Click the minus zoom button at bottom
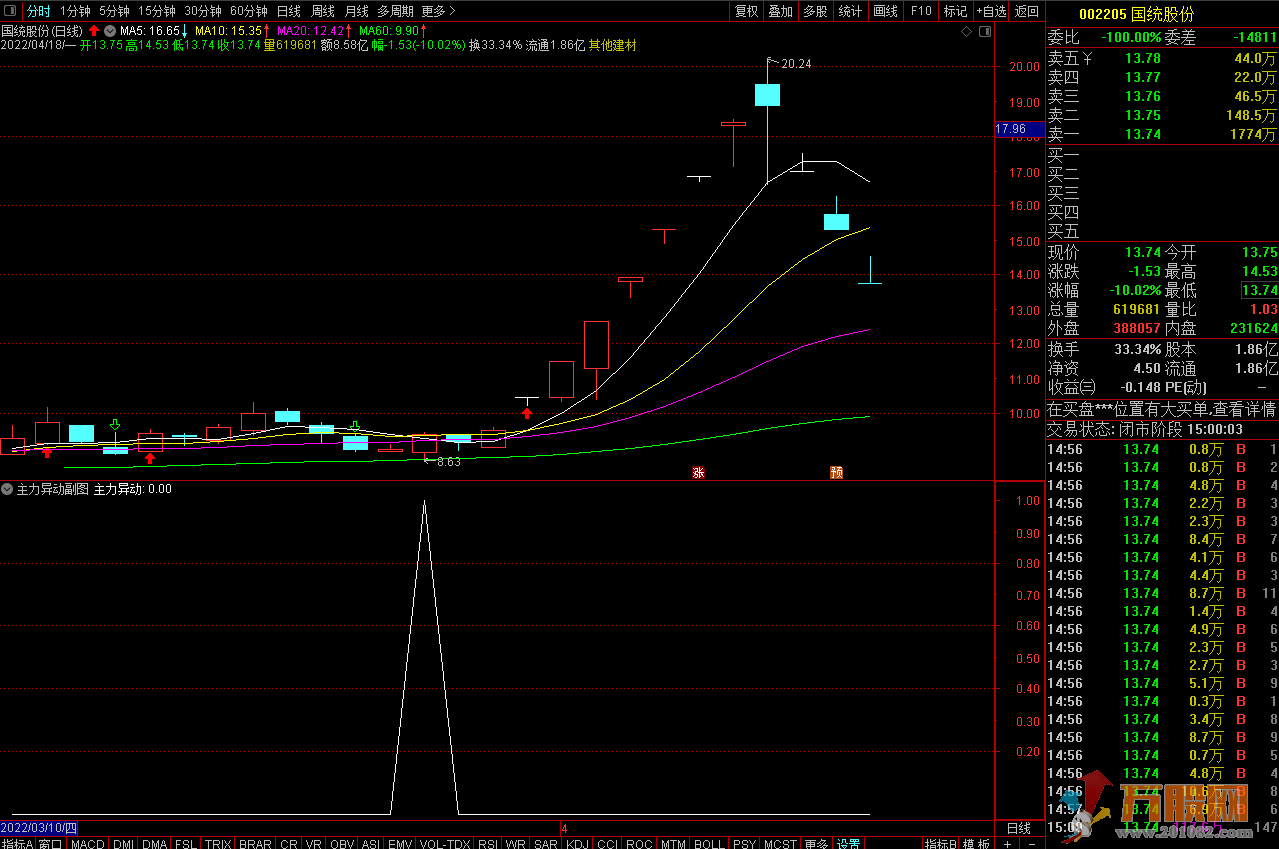1279x849 pixels. click(1031, 843)
